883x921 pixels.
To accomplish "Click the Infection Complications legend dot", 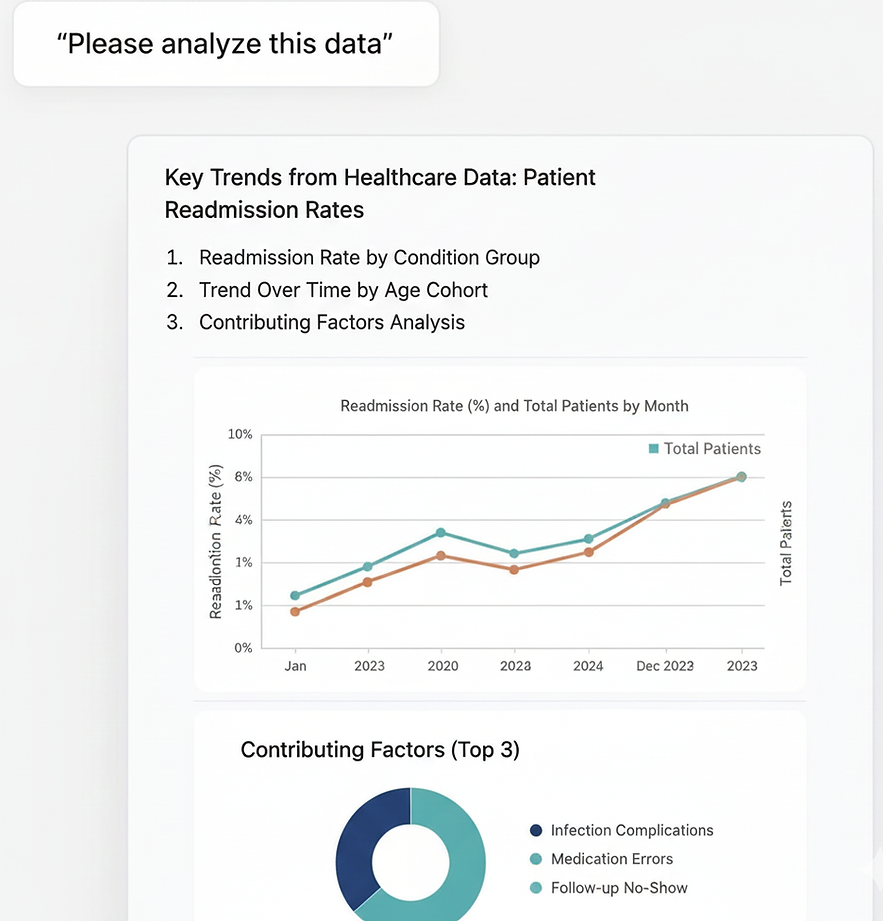I will tap(536, 830).
